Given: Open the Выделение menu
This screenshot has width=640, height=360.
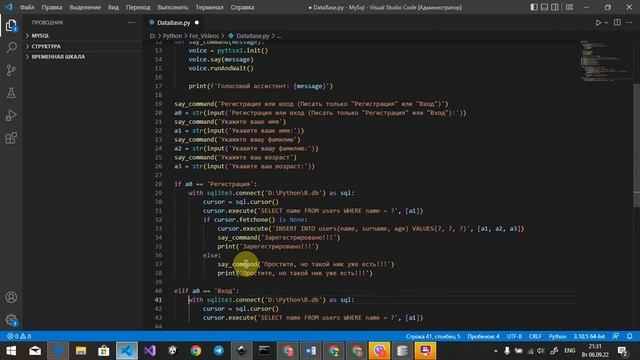Looking at the screenshot, I should click(x=85, y=7).
